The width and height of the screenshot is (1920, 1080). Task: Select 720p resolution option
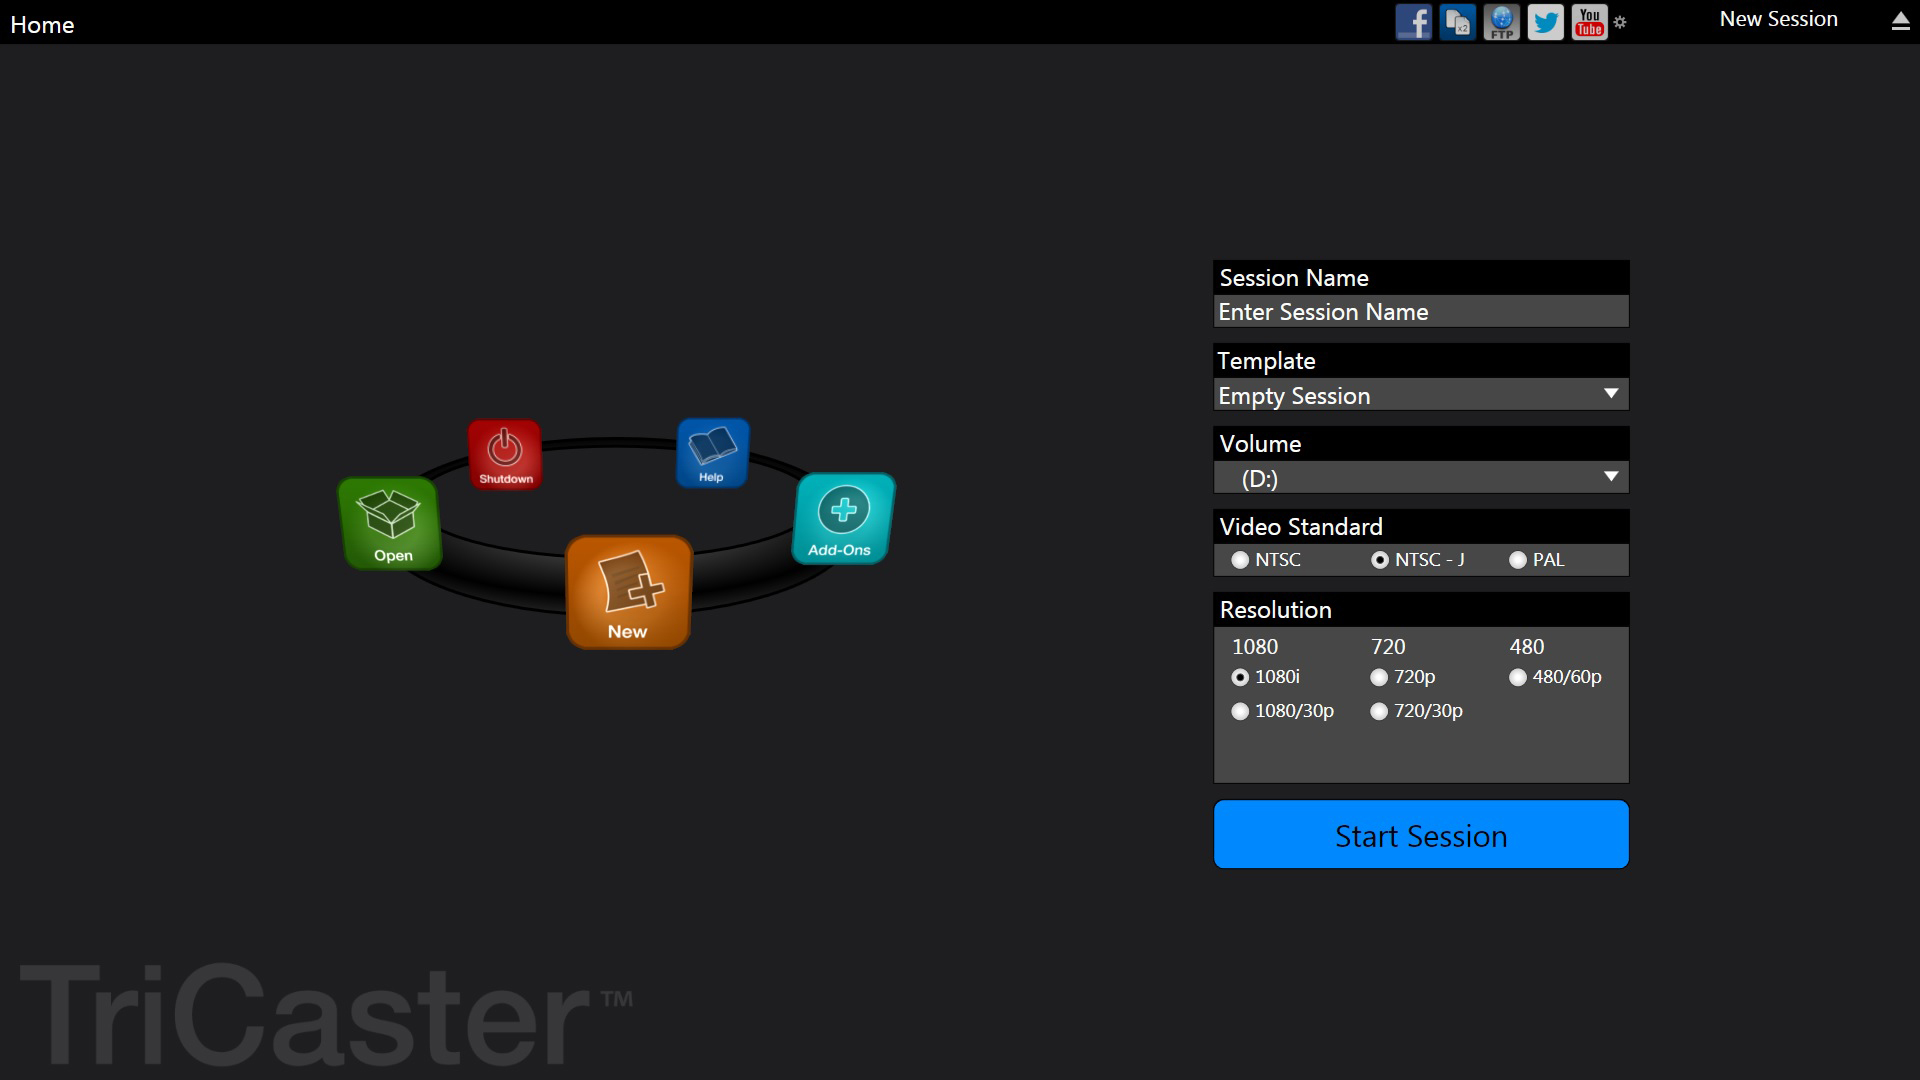pos(1379,677)
